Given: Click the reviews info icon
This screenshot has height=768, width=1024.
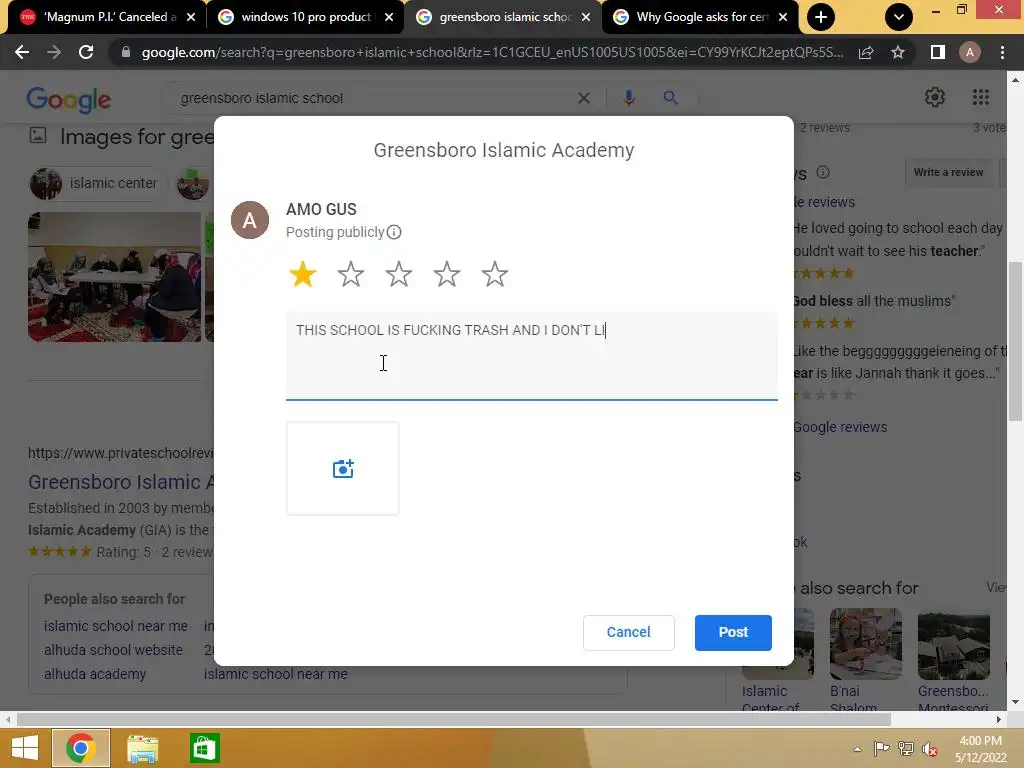Looking at the screenshot, I should (823, 172).
